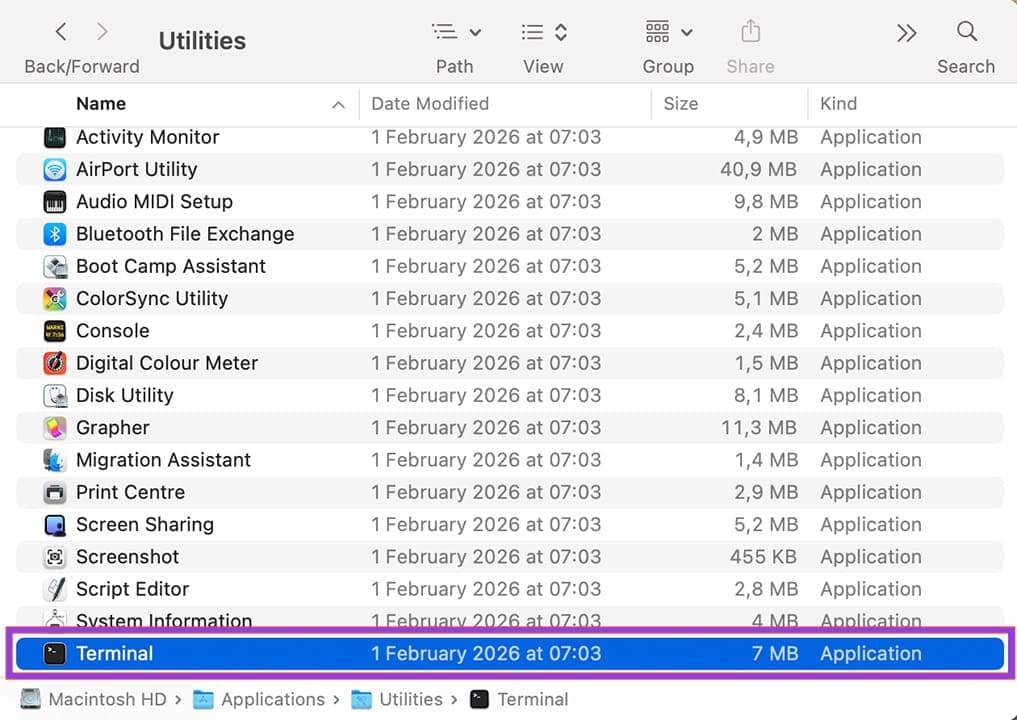Open Search with the magnifier icon

[x=966, y=31]
